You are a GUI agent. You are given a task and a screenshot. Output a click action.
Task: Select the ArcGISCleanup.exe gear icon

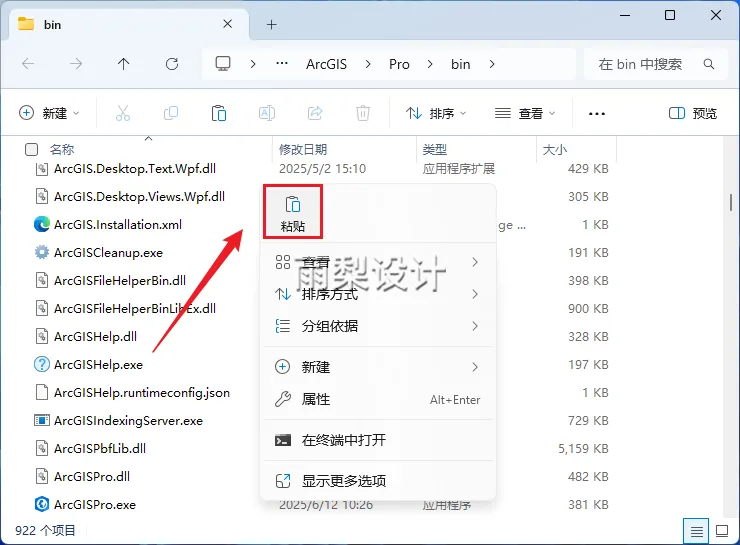(x=42, y=252)
